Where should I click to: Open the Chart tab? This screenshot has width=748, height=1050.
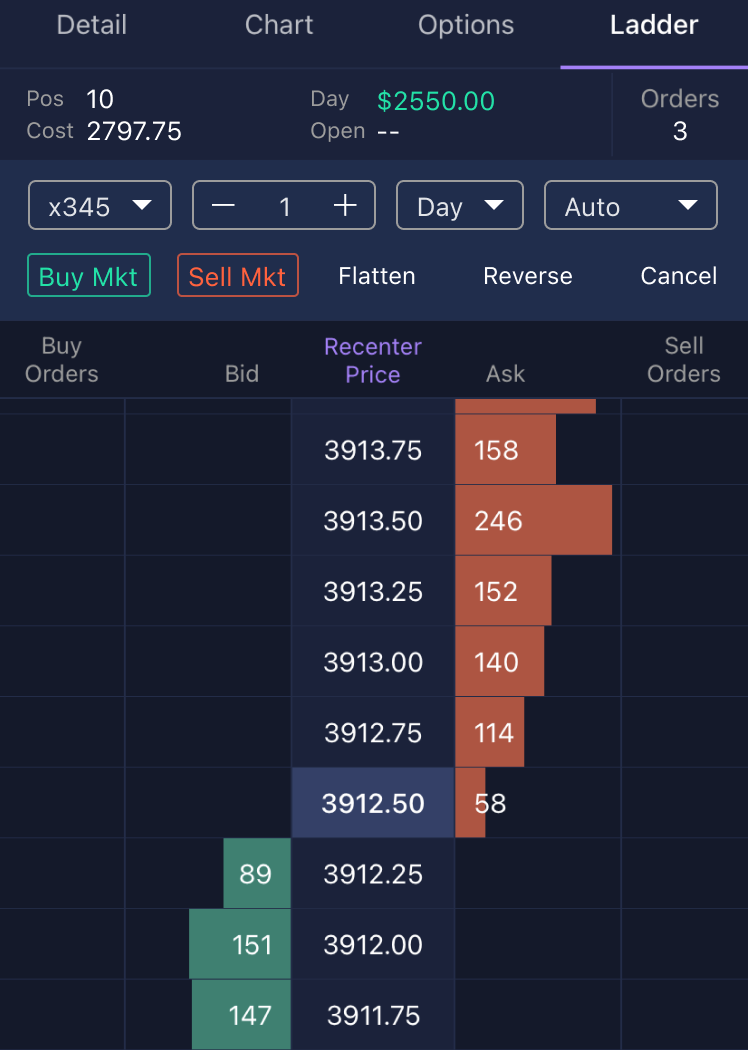point(279,26)
